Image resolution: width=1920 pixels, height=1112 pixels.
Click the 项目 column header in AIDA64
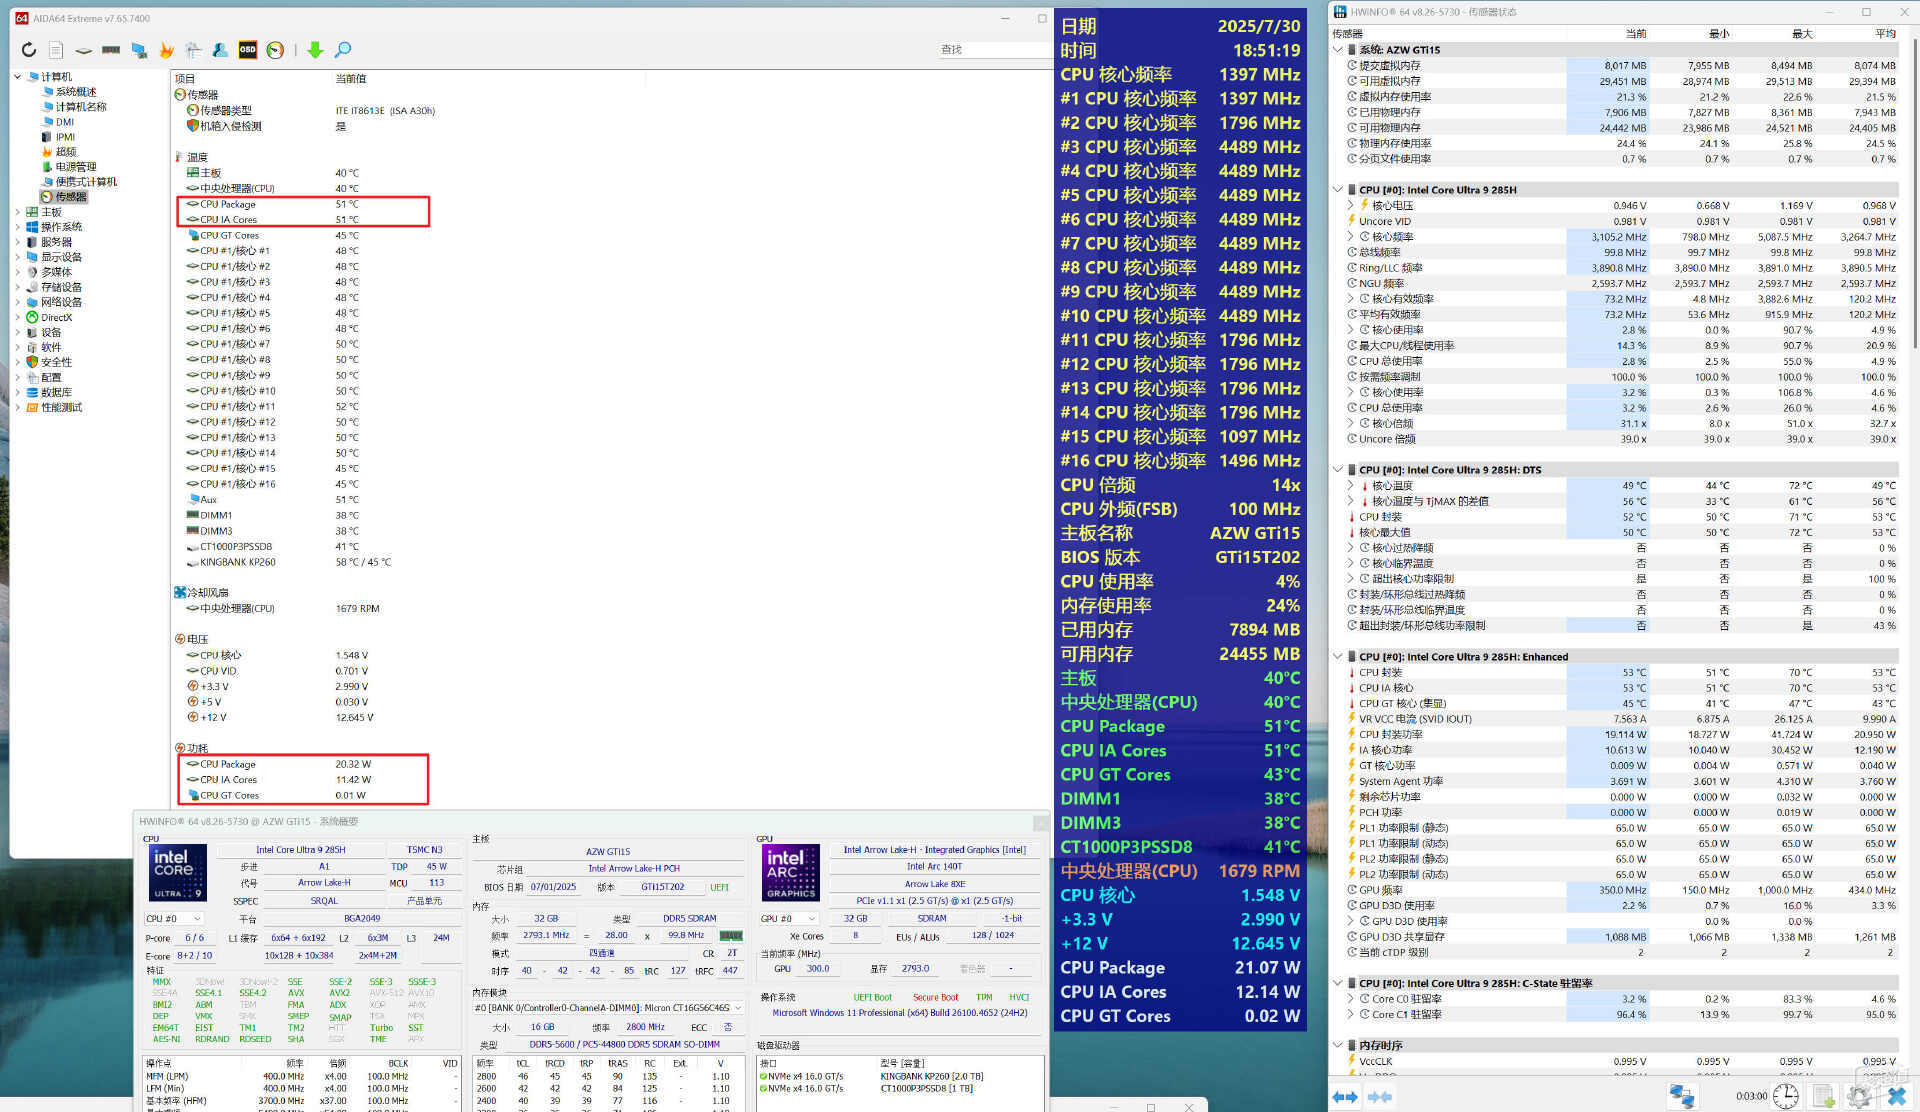click(x=185, y=78)
